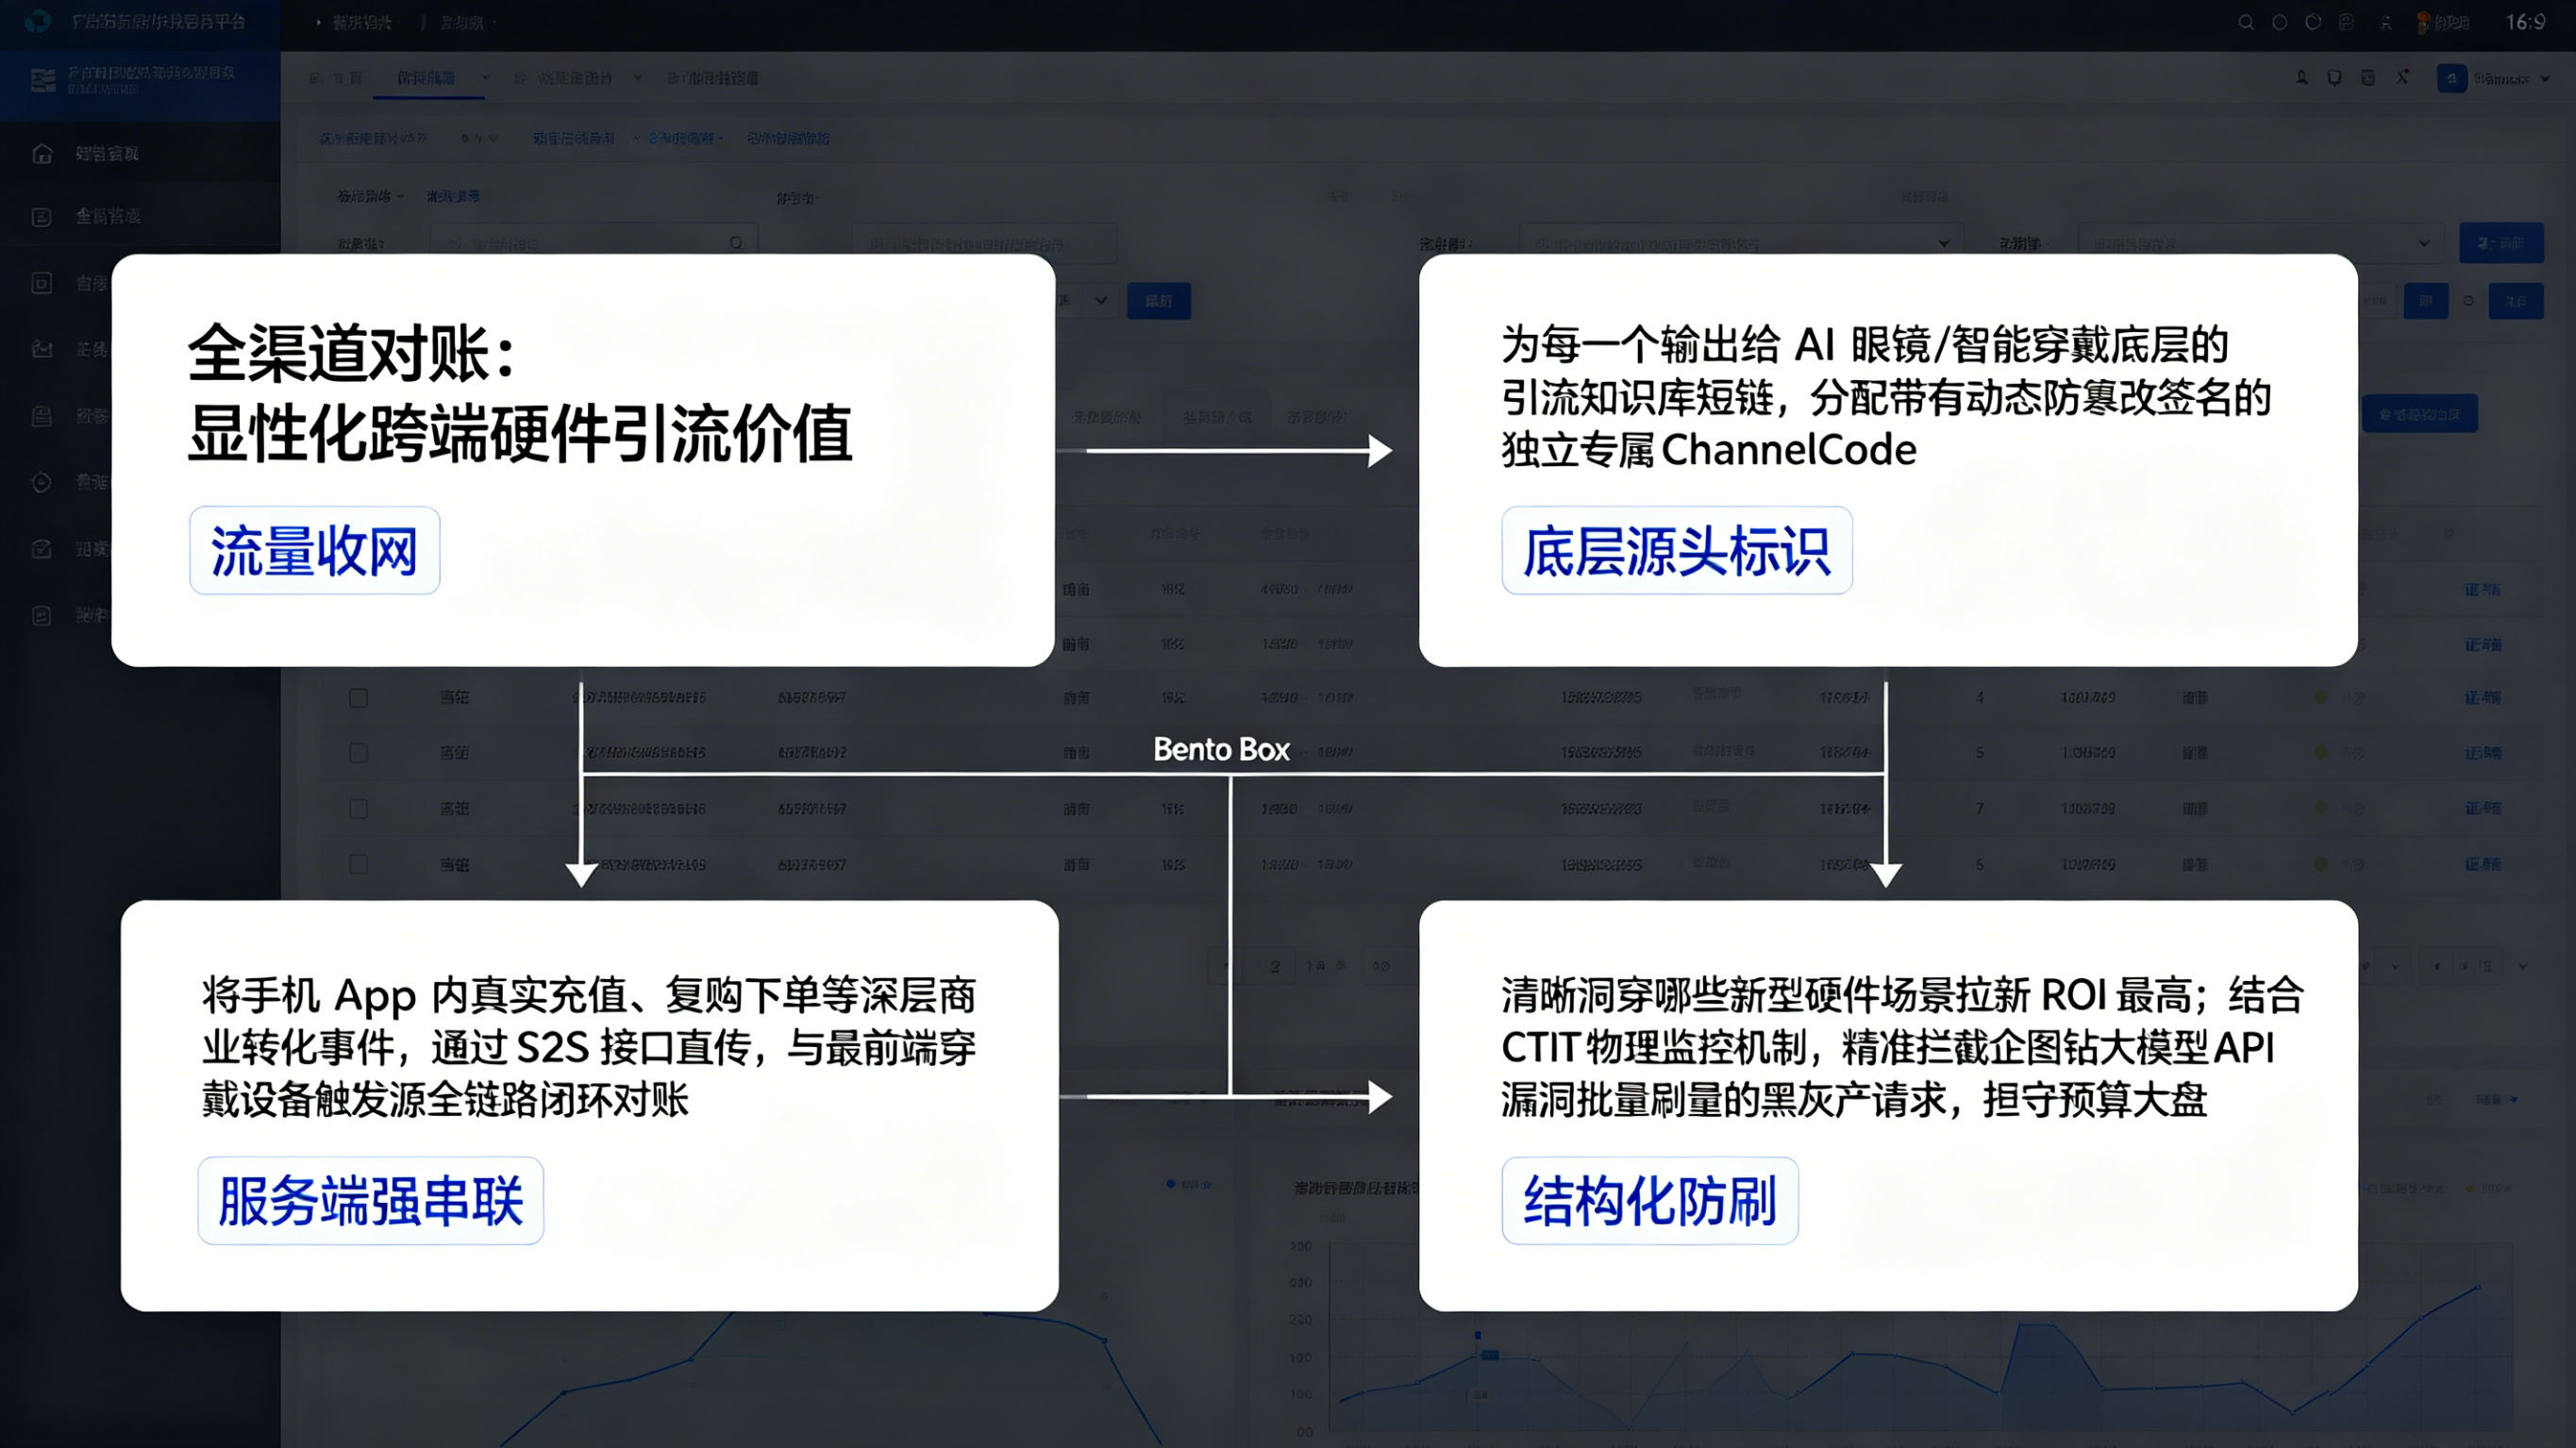Image resolution: width=2576 pixels, height=1448 pixels.
Task: Select the home icon in the left sidebar
Action: pos(42,152)
